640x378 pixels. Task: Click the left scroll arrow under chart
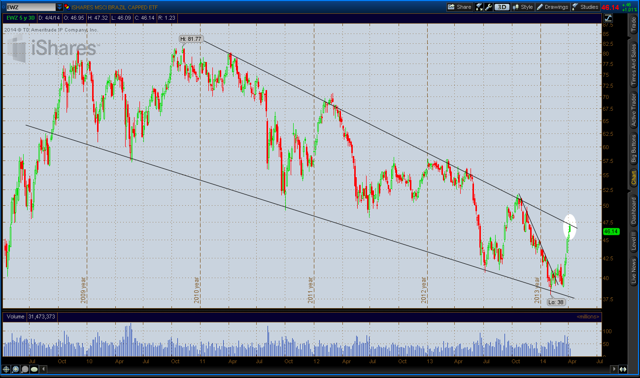coord(44,369)
